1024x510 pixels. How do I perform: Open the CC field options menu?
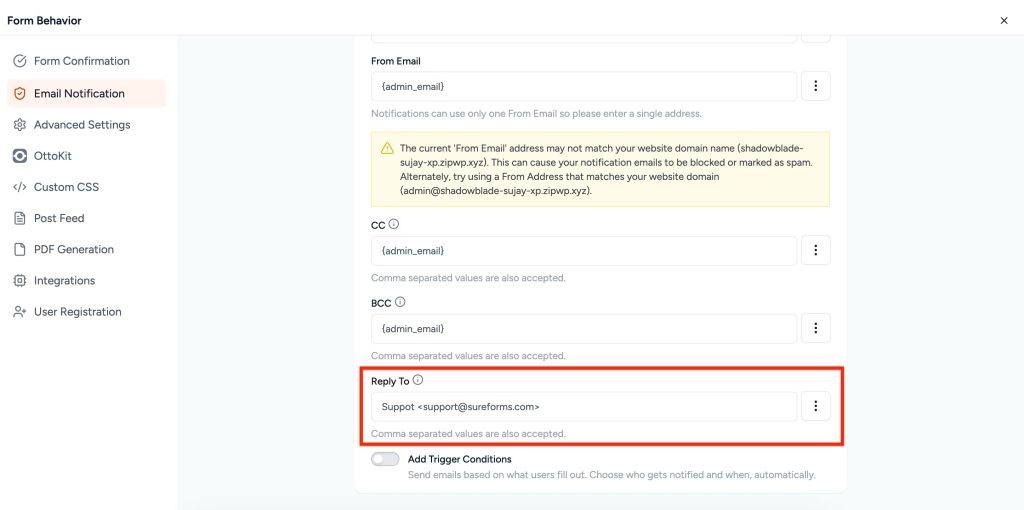(816, 250)
